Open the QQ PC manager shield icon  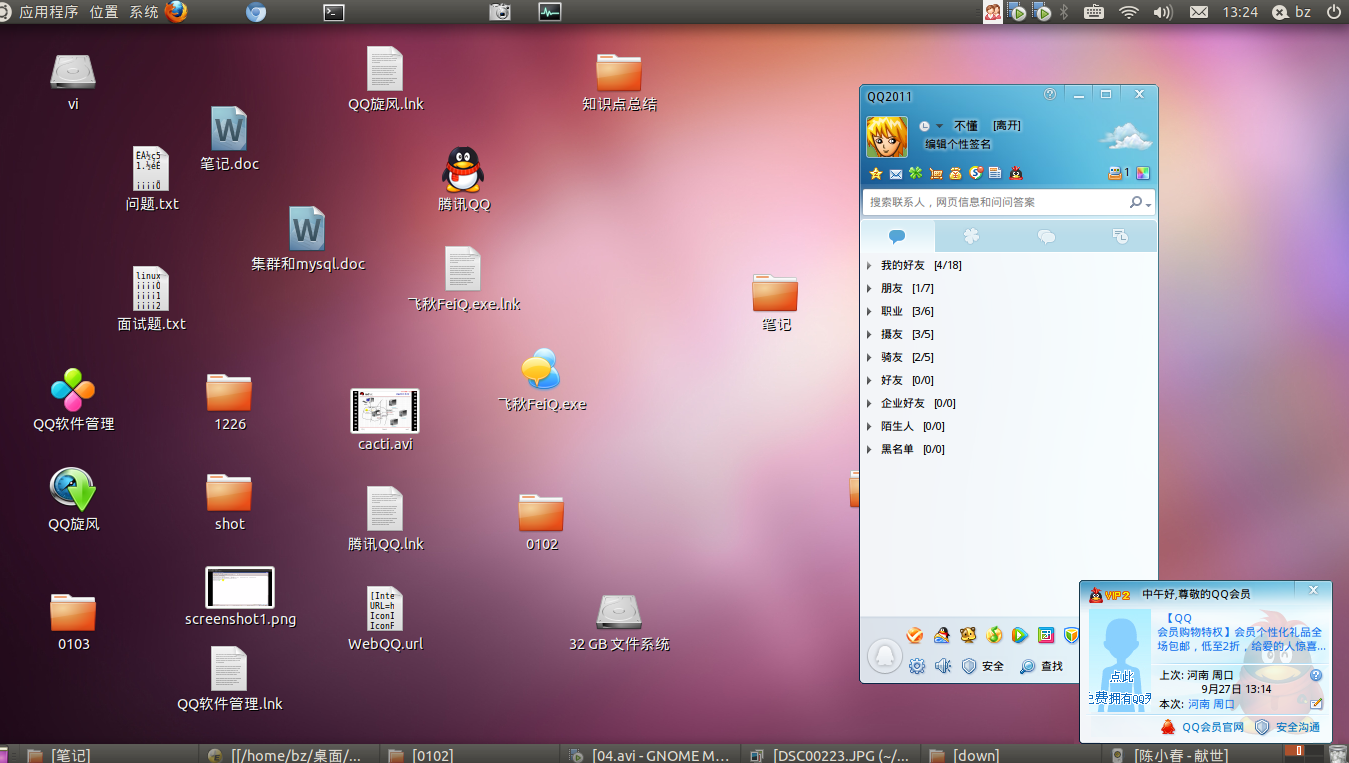1071,635
